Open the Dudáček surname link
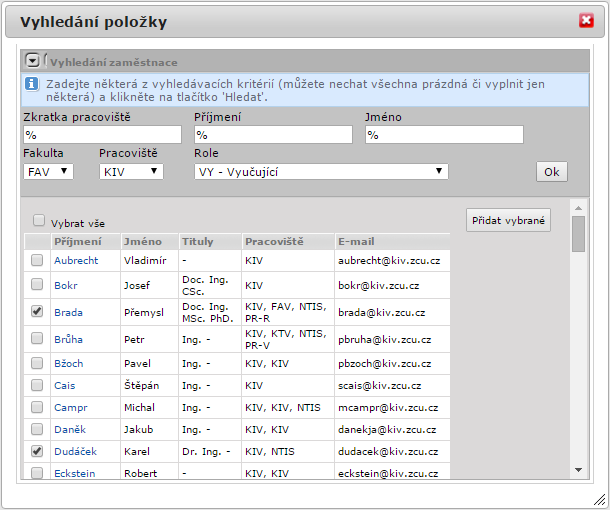Viewport: 610px width, 510px height. click(75, 452)
